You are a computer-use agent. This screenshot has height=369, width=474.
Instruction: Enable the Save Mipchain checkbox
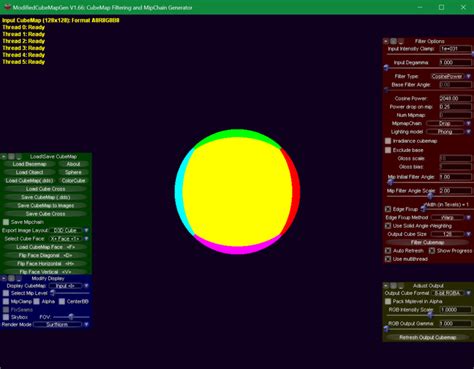(6, 222)
